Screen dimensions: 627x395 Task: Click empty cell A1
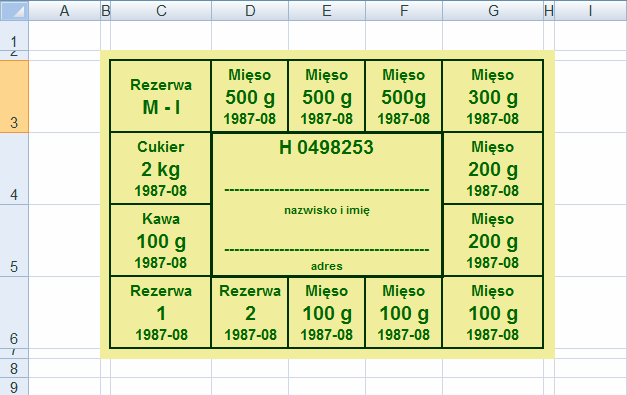64,36
